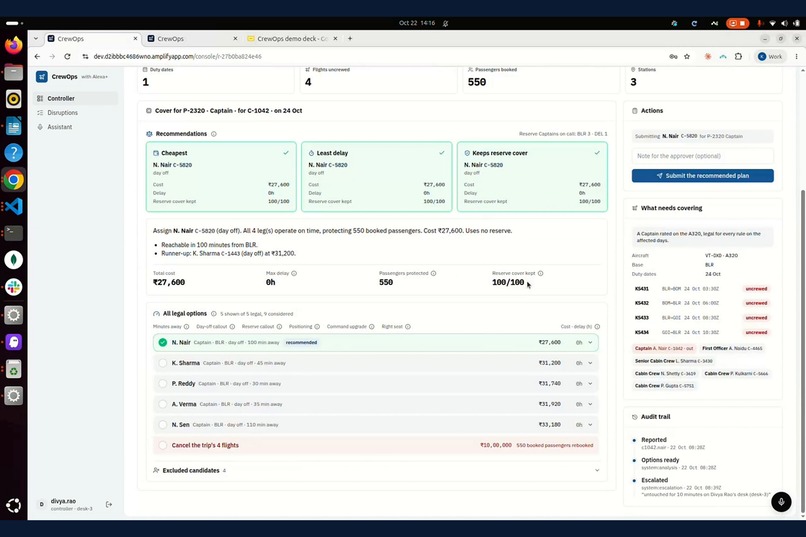Open the Work profile menu

(x=770, y=57)
